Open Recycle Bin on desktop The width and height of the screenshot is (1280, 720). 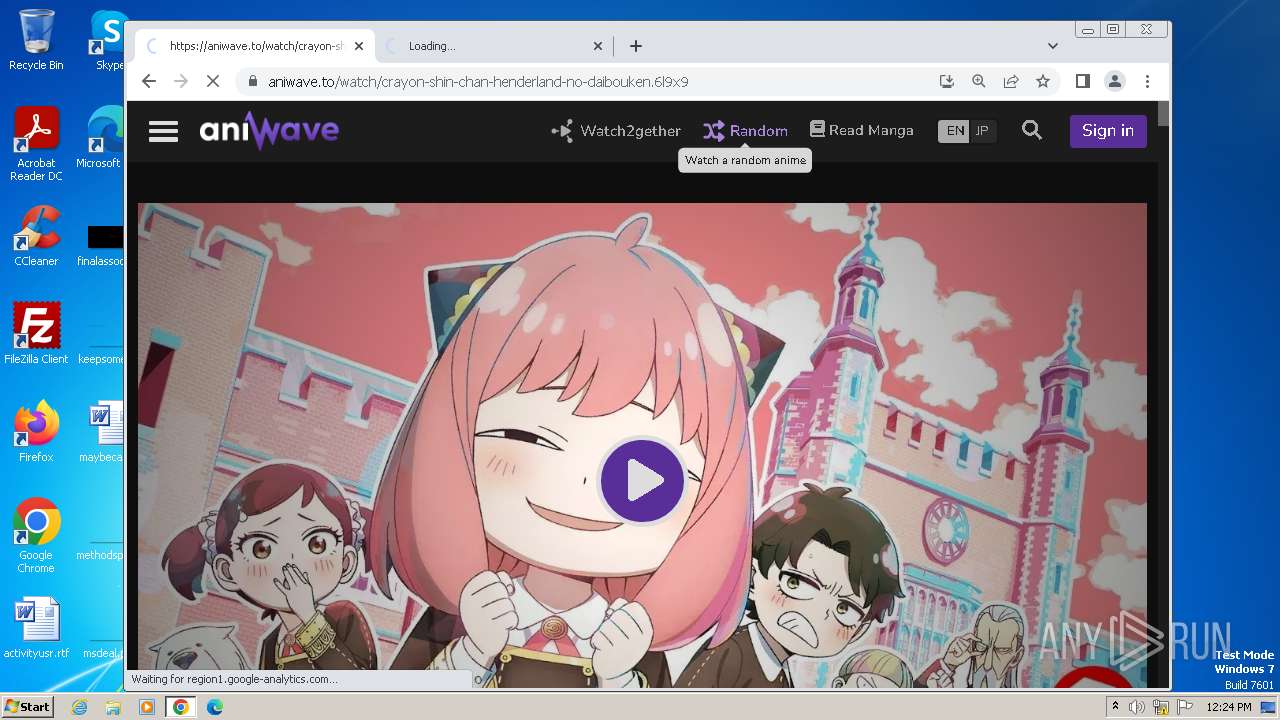pos(36,41)
